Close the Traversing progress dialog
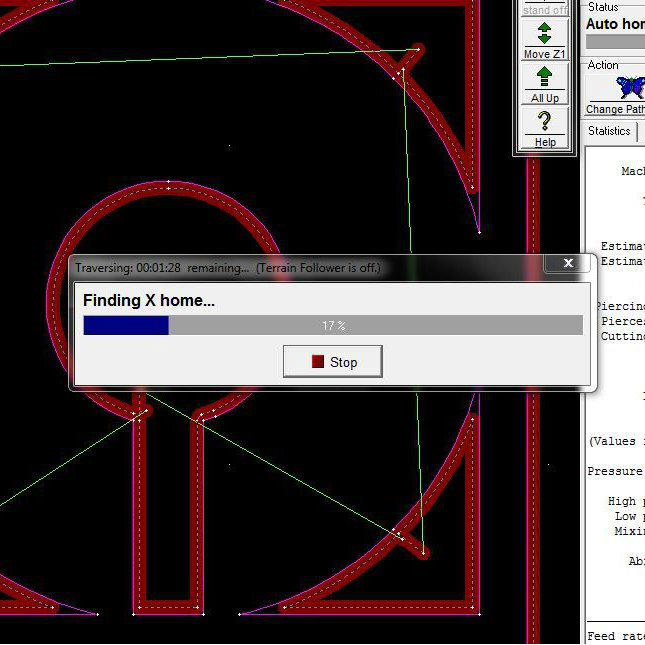 click(x=568, y=264)
